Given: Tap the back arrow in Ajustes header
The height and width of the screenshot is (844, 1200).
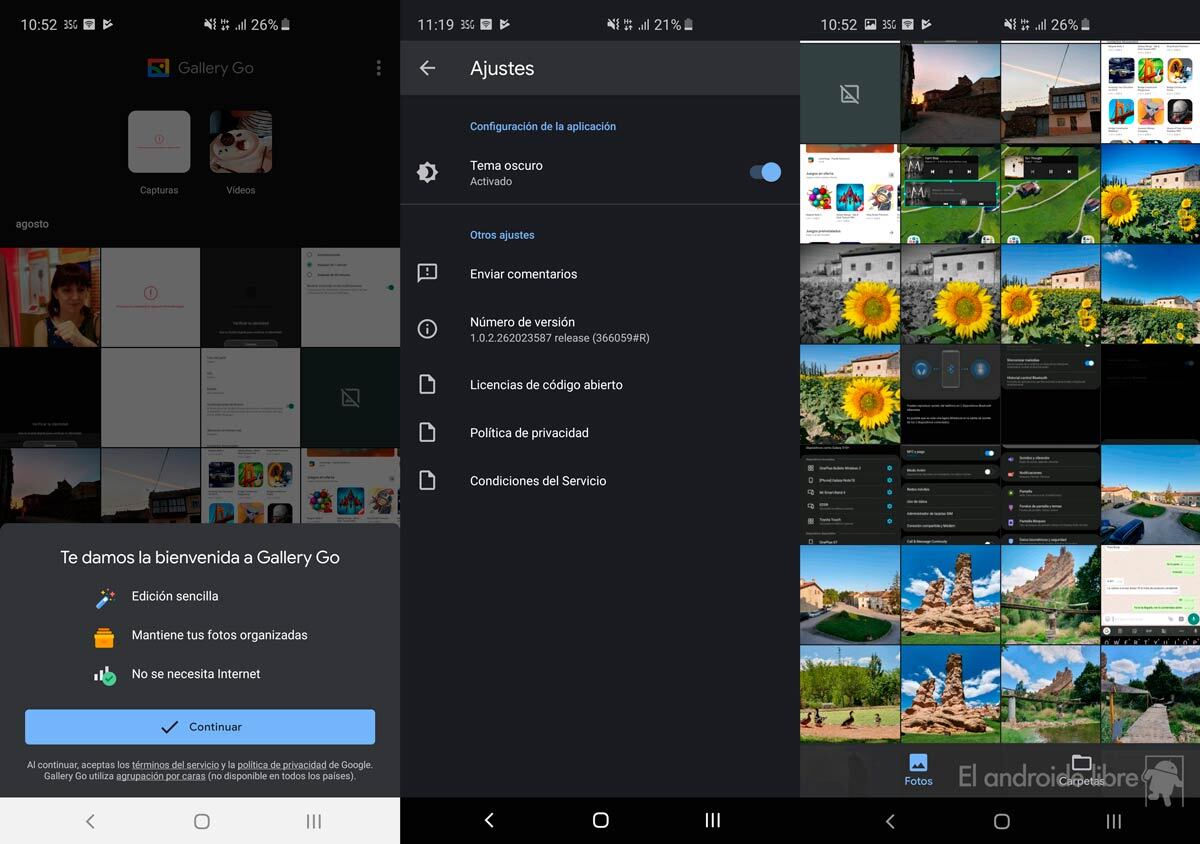Looking at the screenshot, I should [427, 68].
